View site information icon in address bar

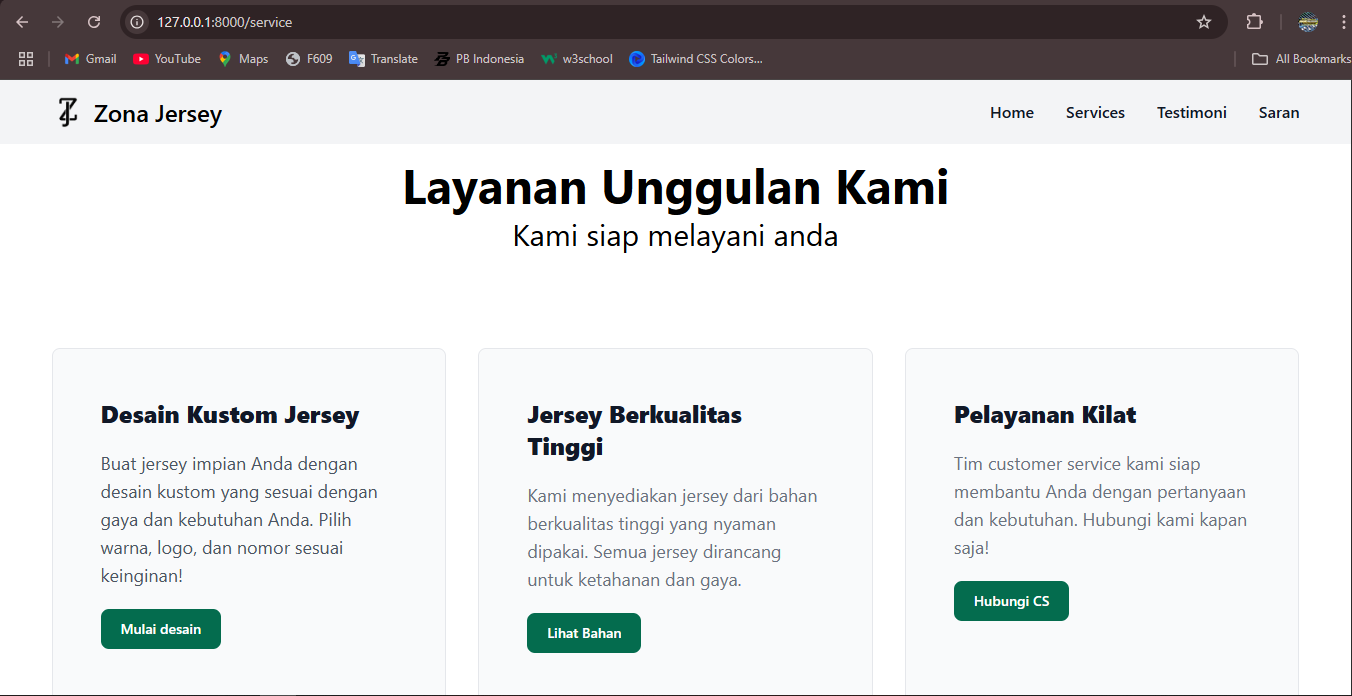pos(138,22)
